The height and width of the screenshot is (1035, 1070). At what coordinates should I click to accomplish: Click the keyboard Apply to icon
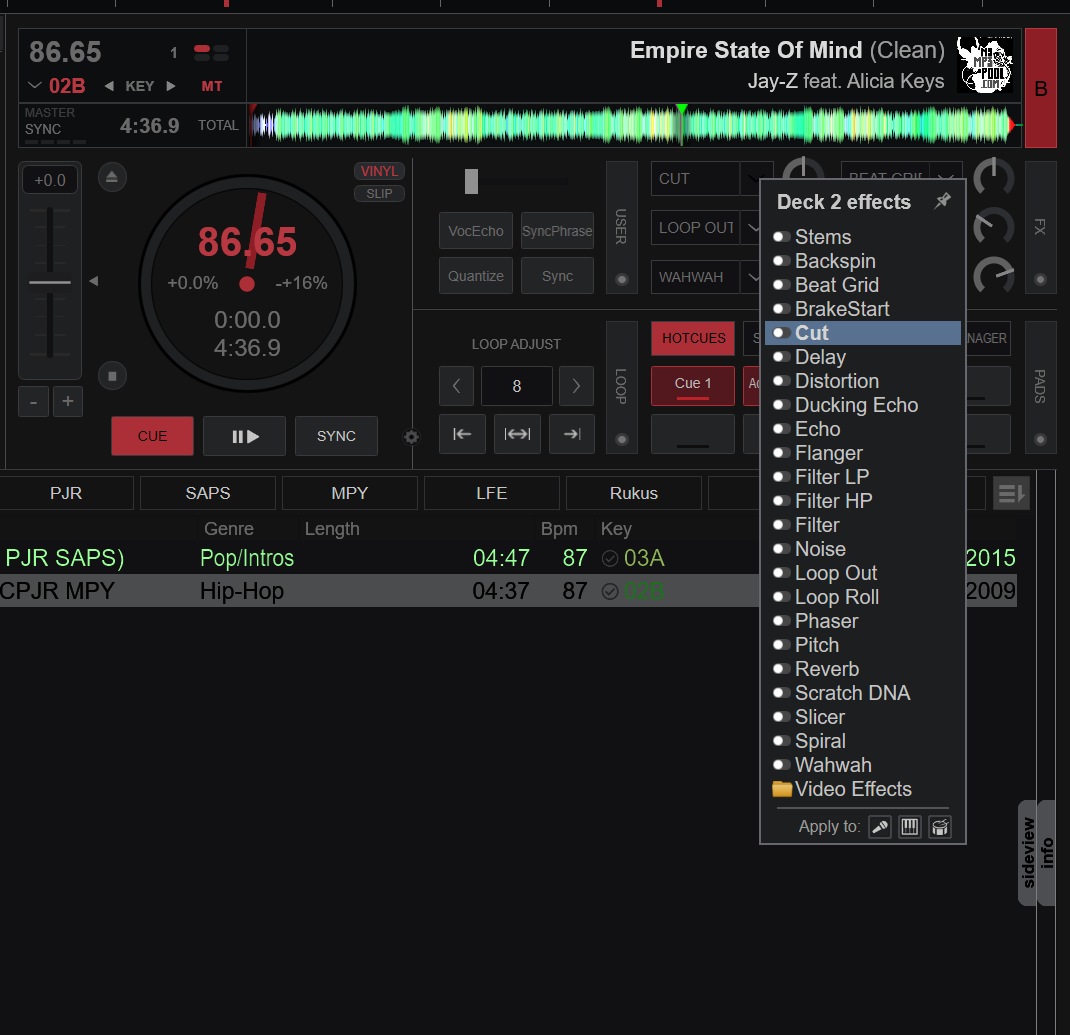pyautogui.click(x=909, y=827)
